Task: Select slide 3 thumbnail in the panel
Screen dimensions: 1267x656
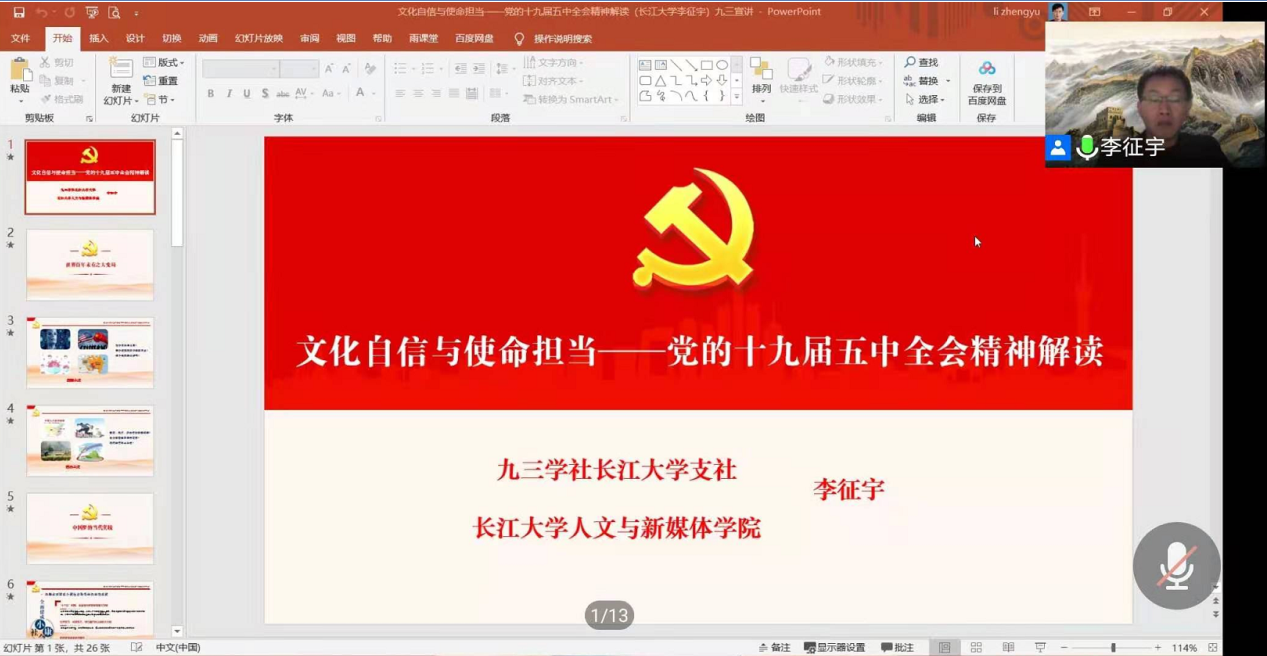Action: click(x=90, y=352)
